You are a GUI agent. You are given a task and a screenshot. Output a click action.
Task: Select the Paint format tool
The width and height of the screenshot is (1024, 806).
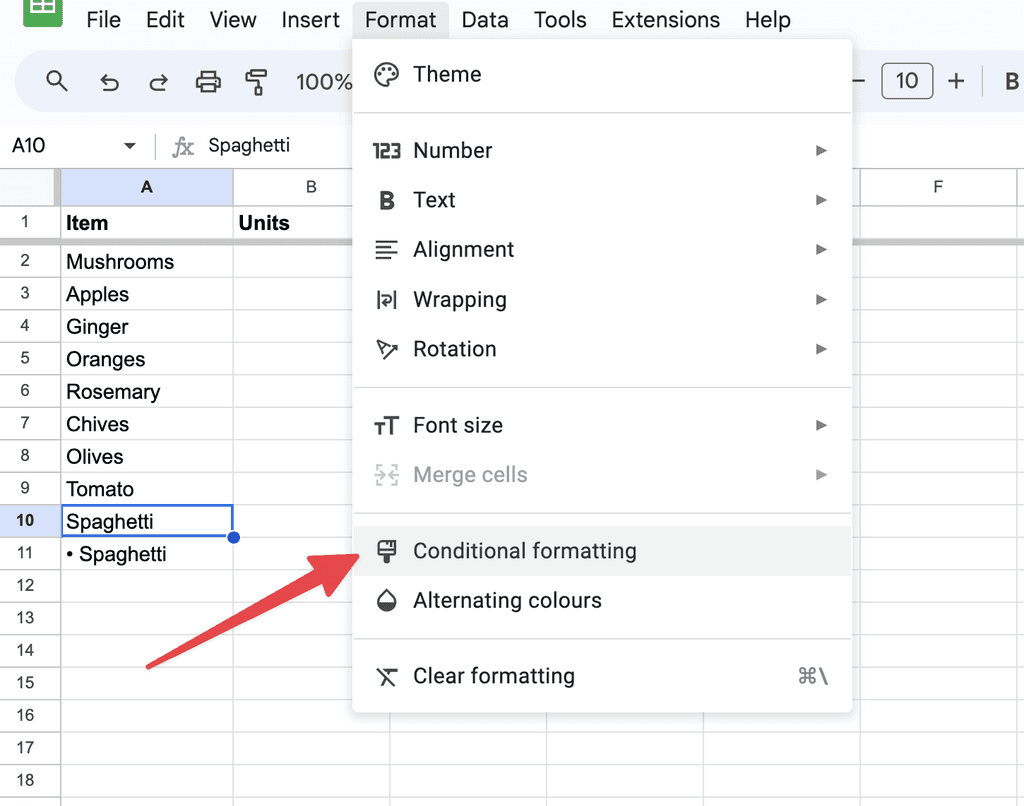[x=257, y=82]
